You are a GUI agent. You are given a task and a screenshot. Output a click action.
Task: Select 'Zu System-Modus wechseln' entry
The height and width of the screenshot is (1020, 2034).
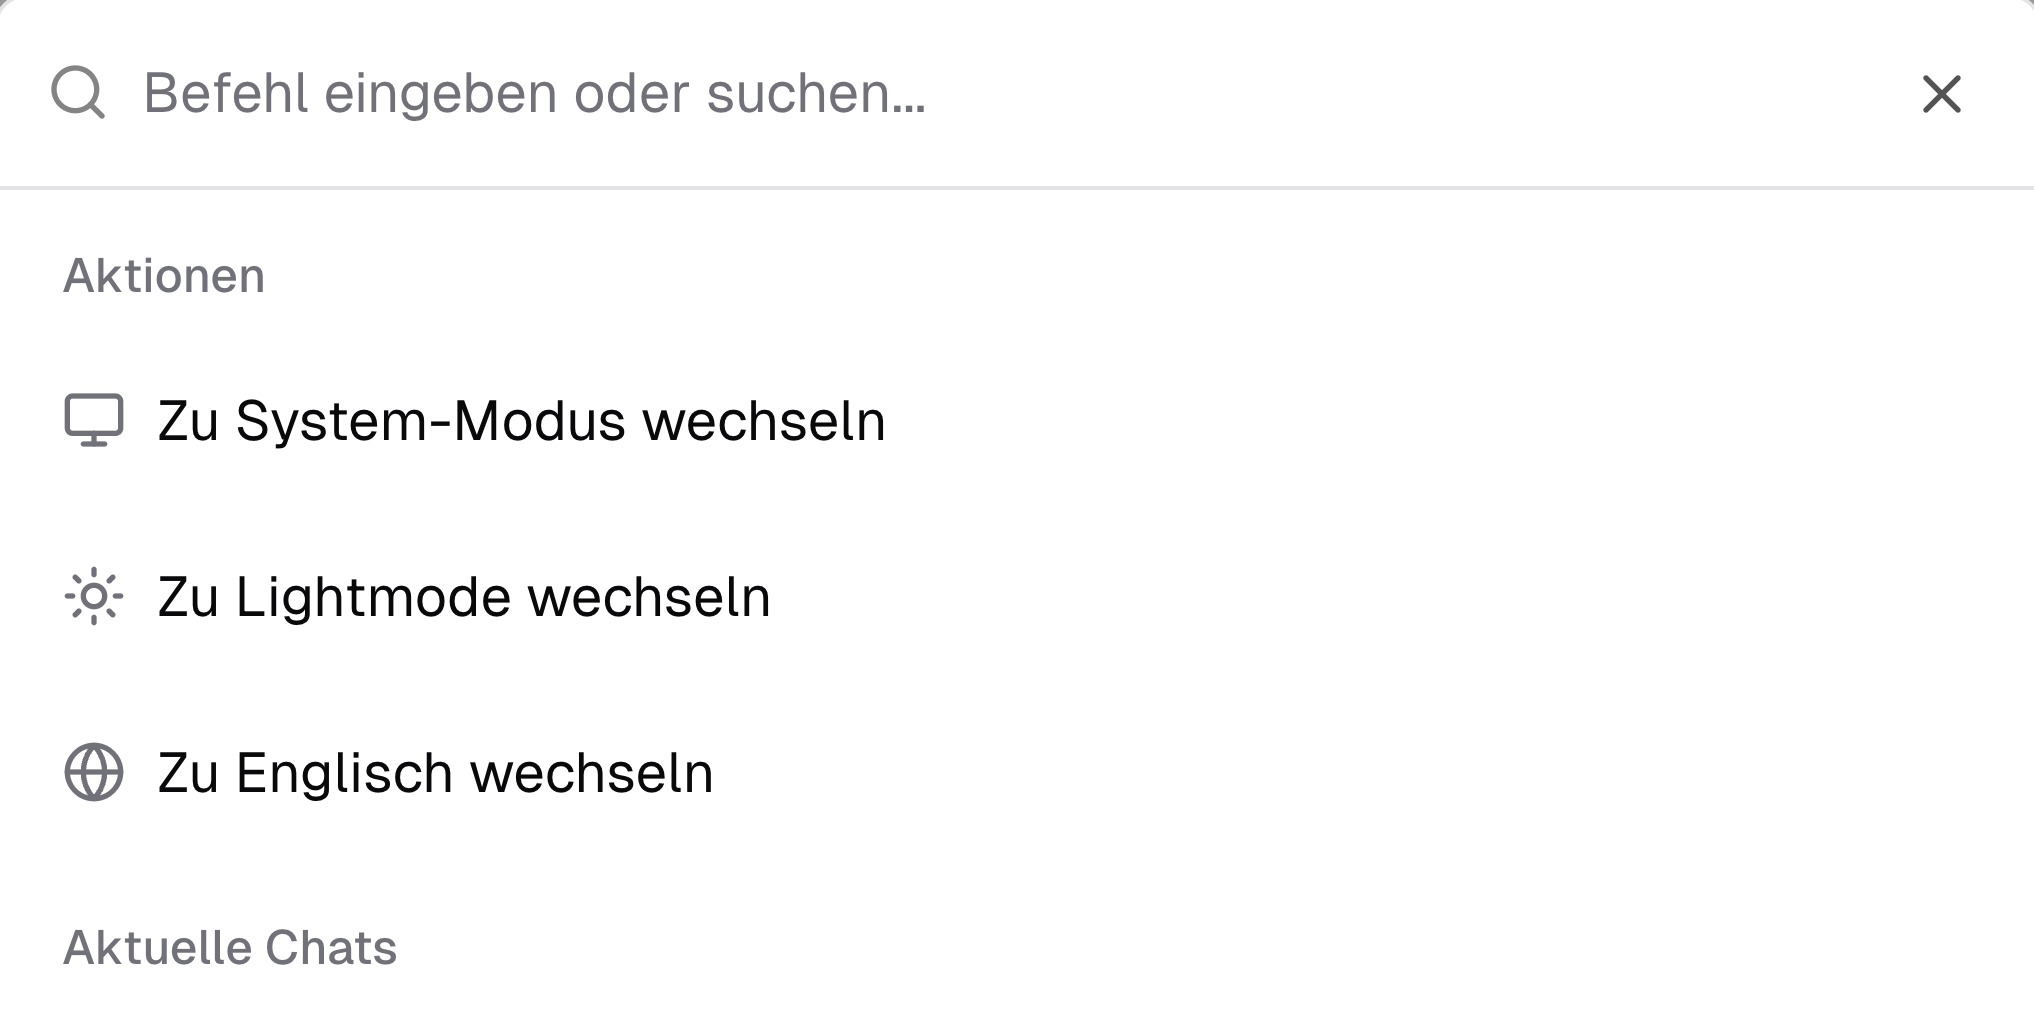[x=520, y=420]
